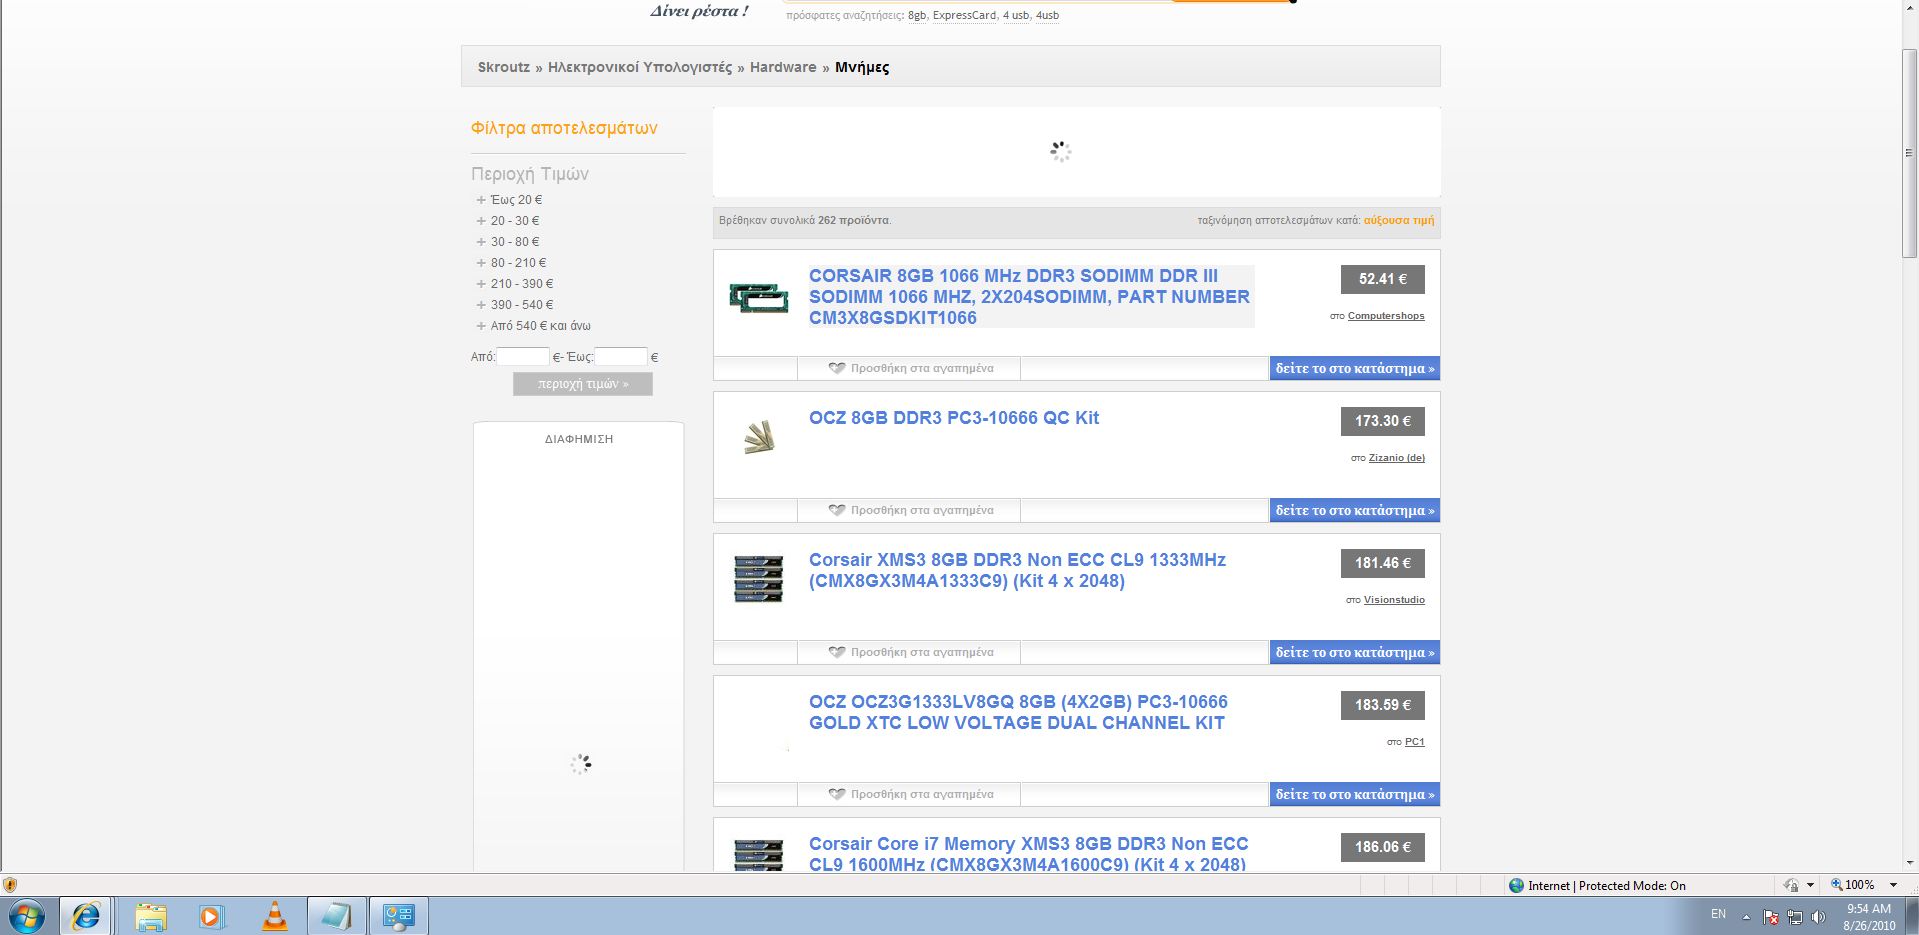Screen dimensions: 1919x935
Task: Click the status bar privacy lock icon
Action: pos(1791,885)
